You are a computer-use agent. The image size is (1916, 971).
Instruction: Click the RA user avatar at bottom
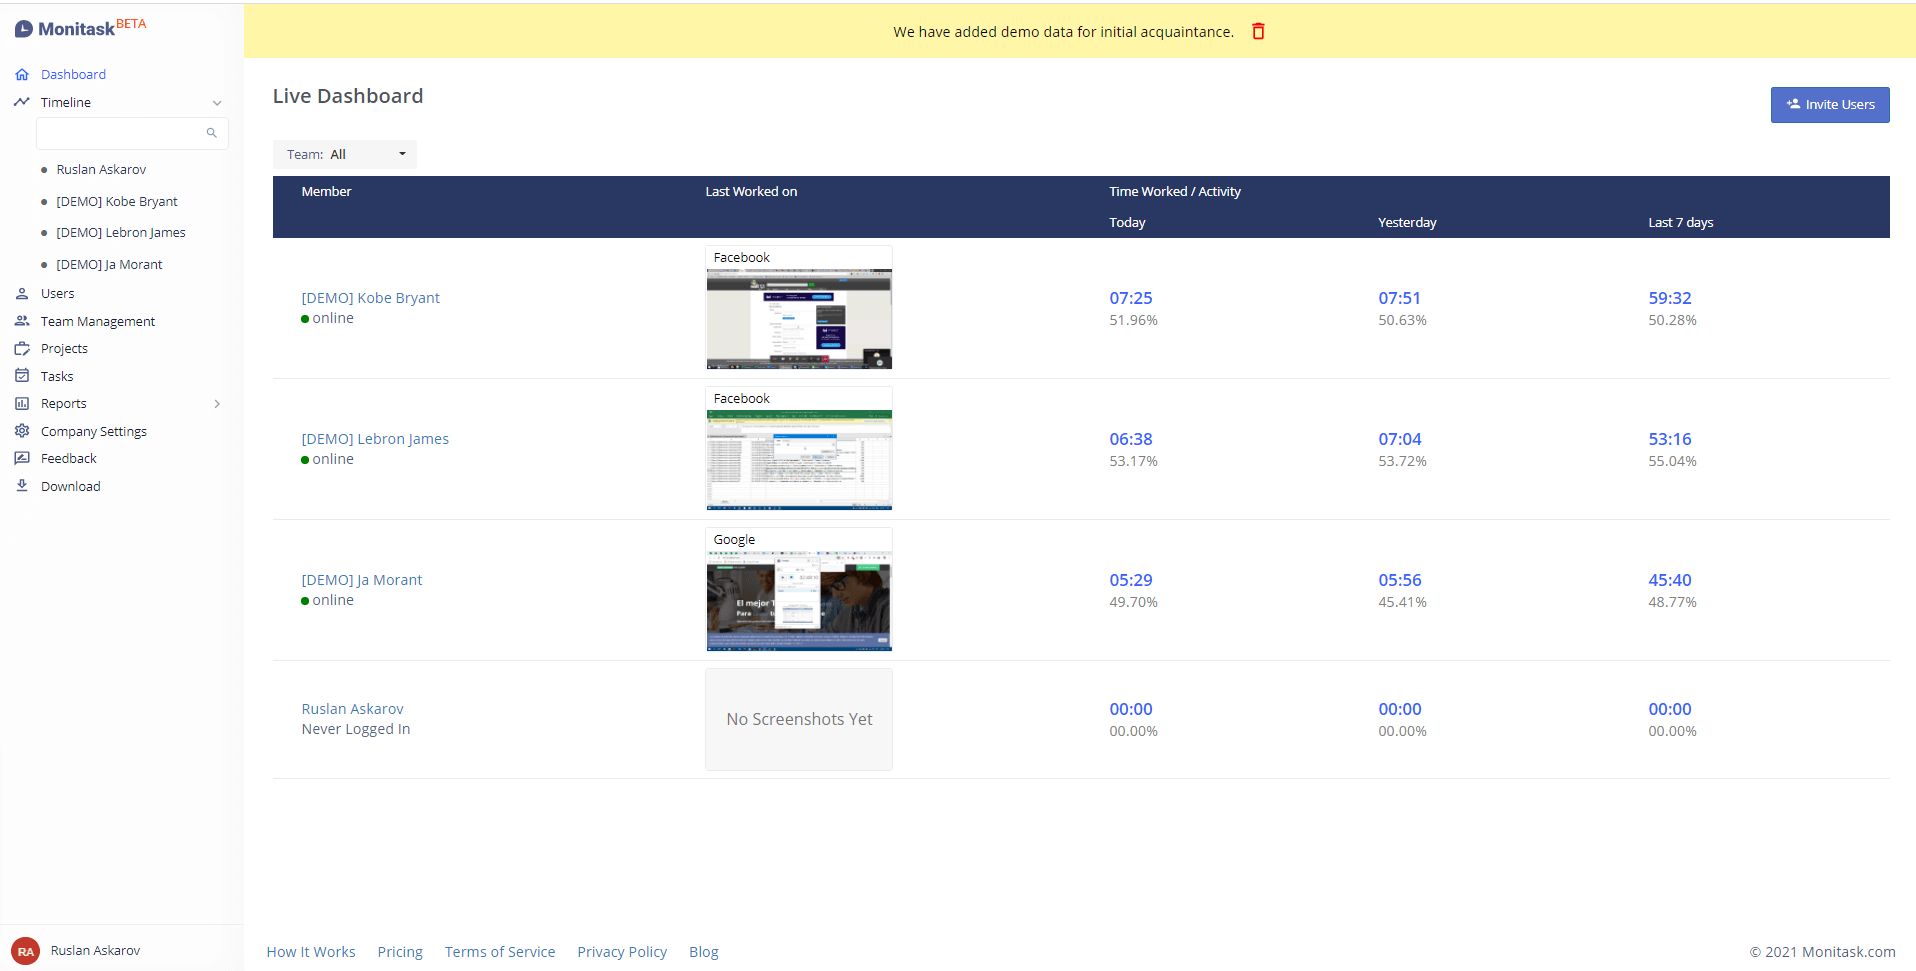(x=26, y=951)
